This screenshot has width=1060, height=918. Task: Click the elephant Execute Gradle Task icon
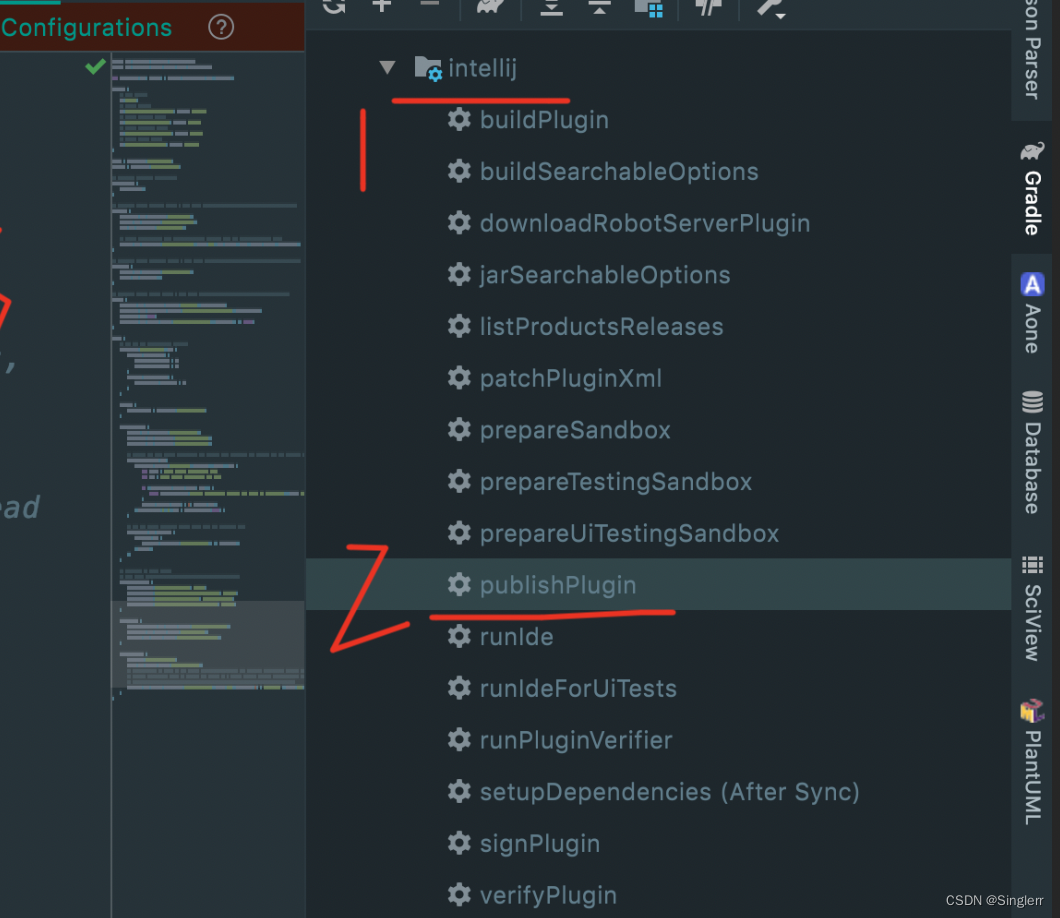point(491,6)
